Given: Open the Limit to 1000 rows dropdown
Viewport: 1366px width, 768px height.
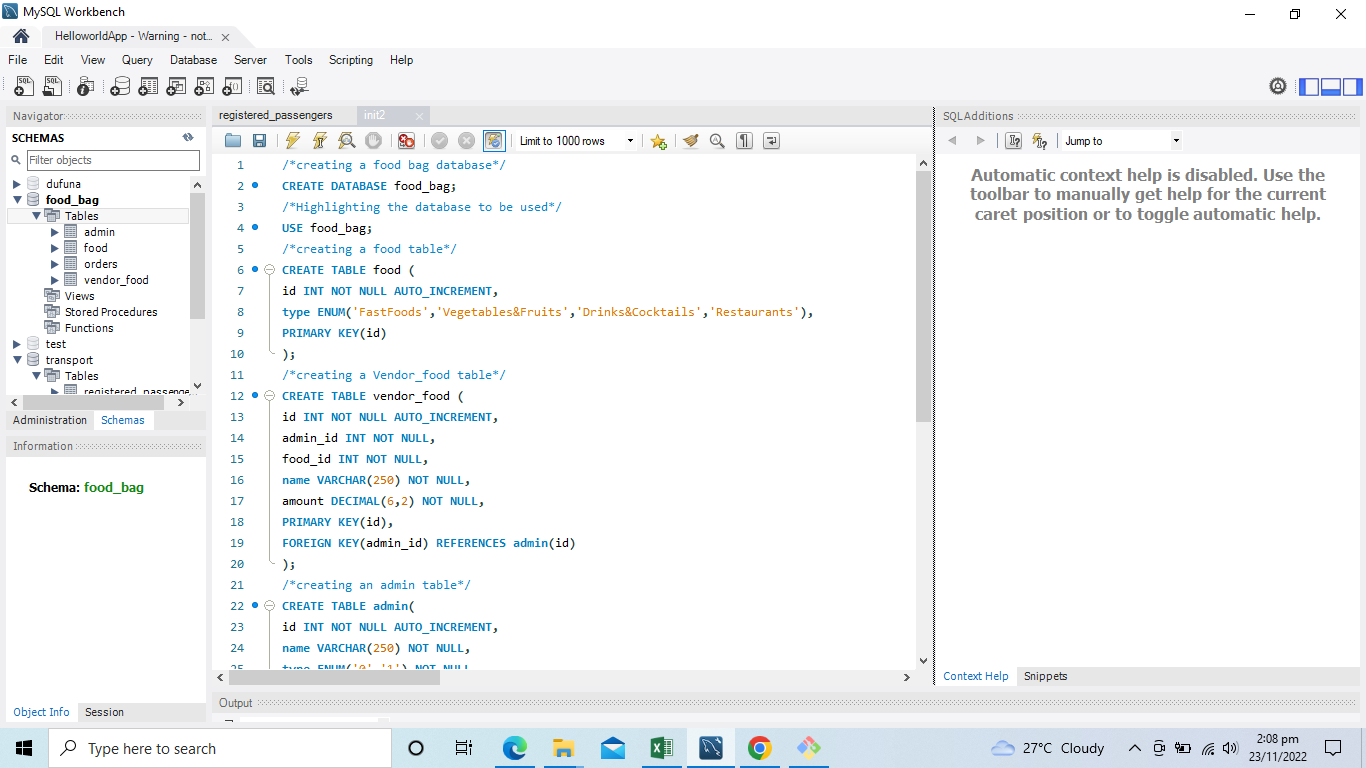Looking at the screenshot, I should click(628, 140).
